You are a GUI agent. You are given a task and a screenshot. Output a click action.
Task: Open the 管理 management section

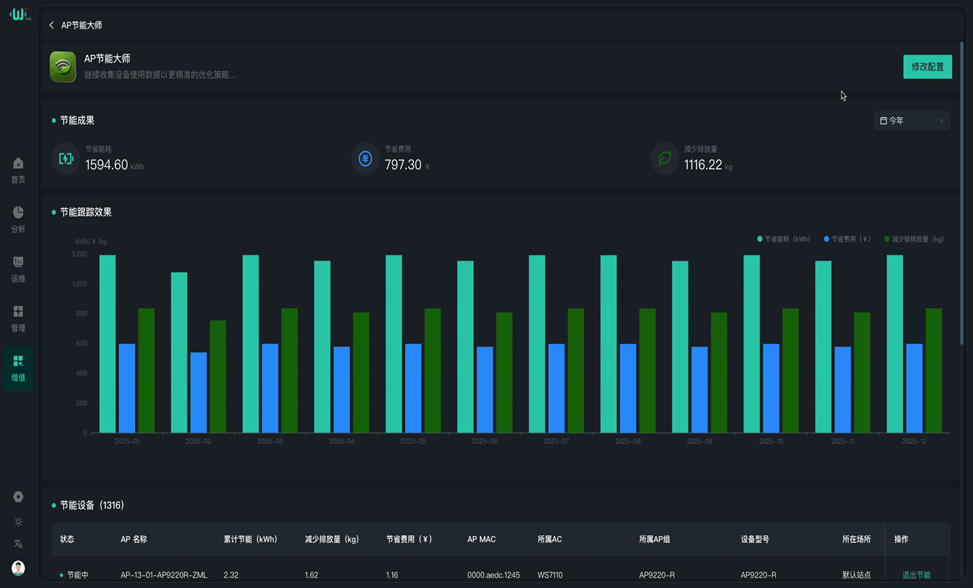point(18,317)
